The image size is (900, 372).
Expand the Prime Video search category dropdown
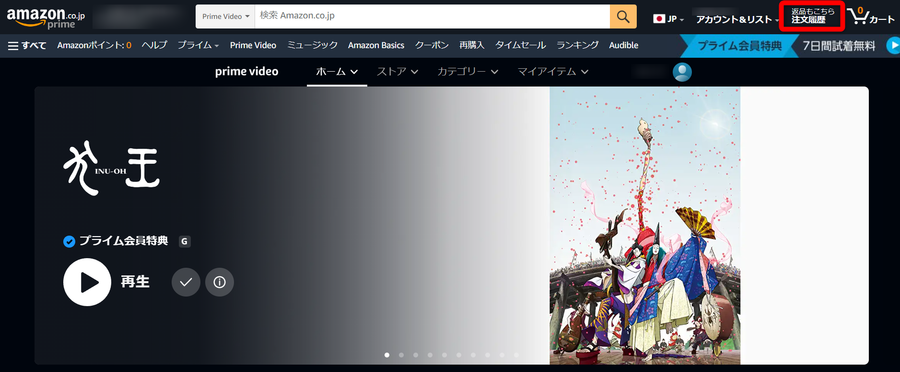click(226, 17)
